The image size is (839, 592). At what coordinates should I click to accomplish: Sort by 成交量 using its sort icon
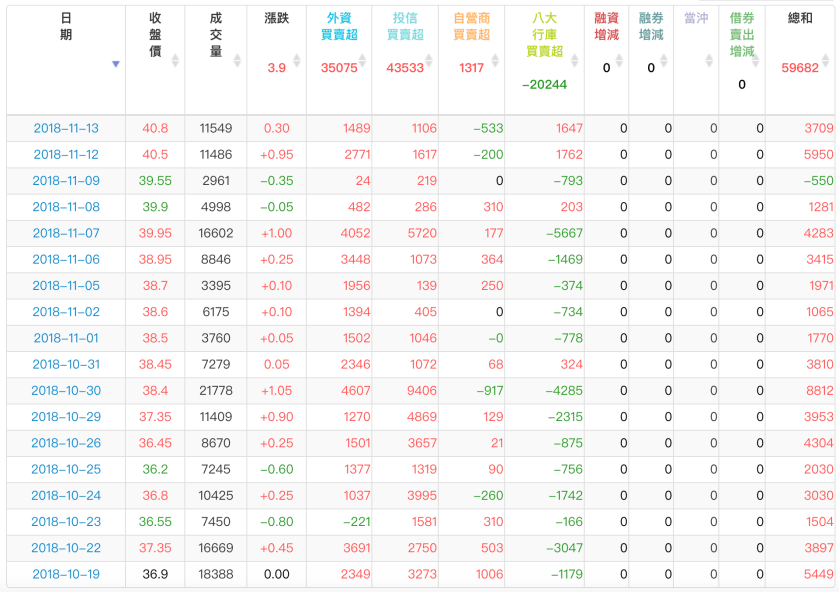coord(236,62)
